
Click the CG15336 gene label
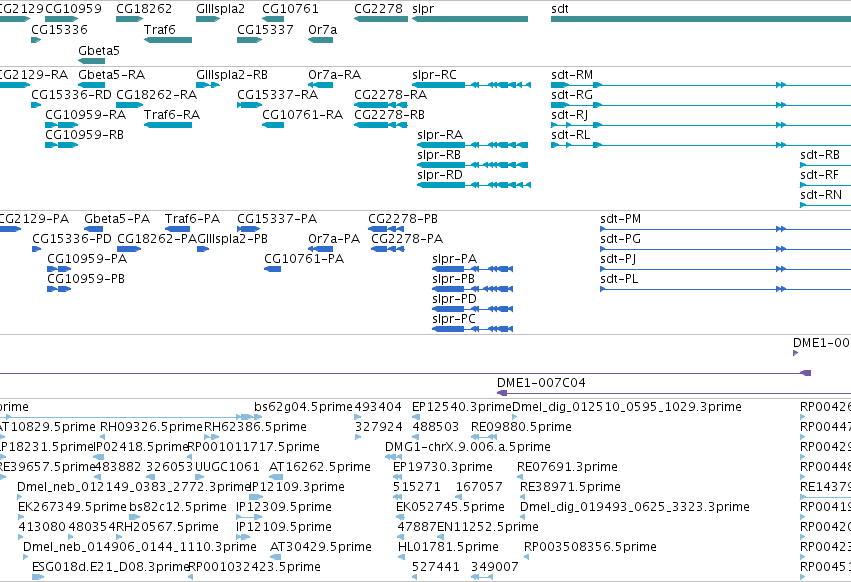pyautogui.click(x=59, y=29)
